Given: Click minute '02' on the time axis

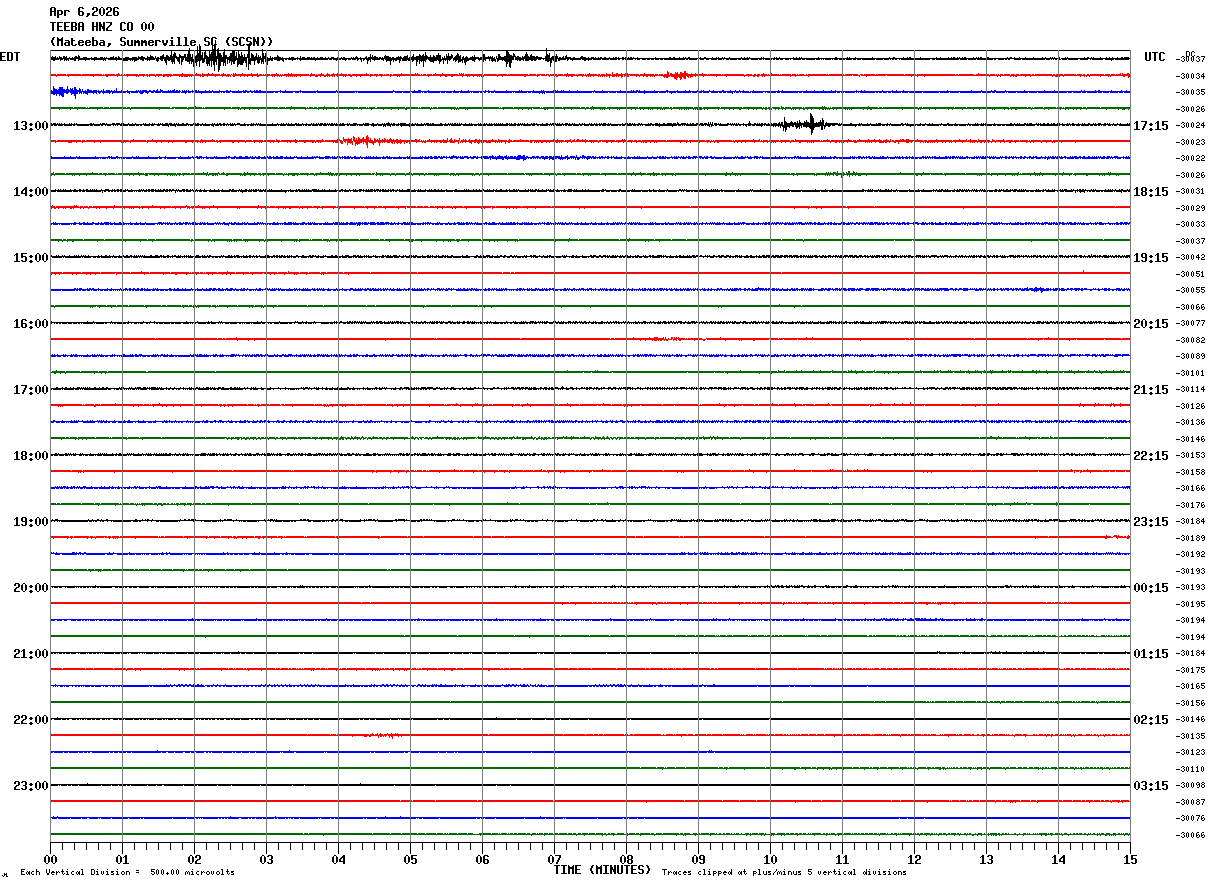Looking at the screenshot, I should (194, 859).
